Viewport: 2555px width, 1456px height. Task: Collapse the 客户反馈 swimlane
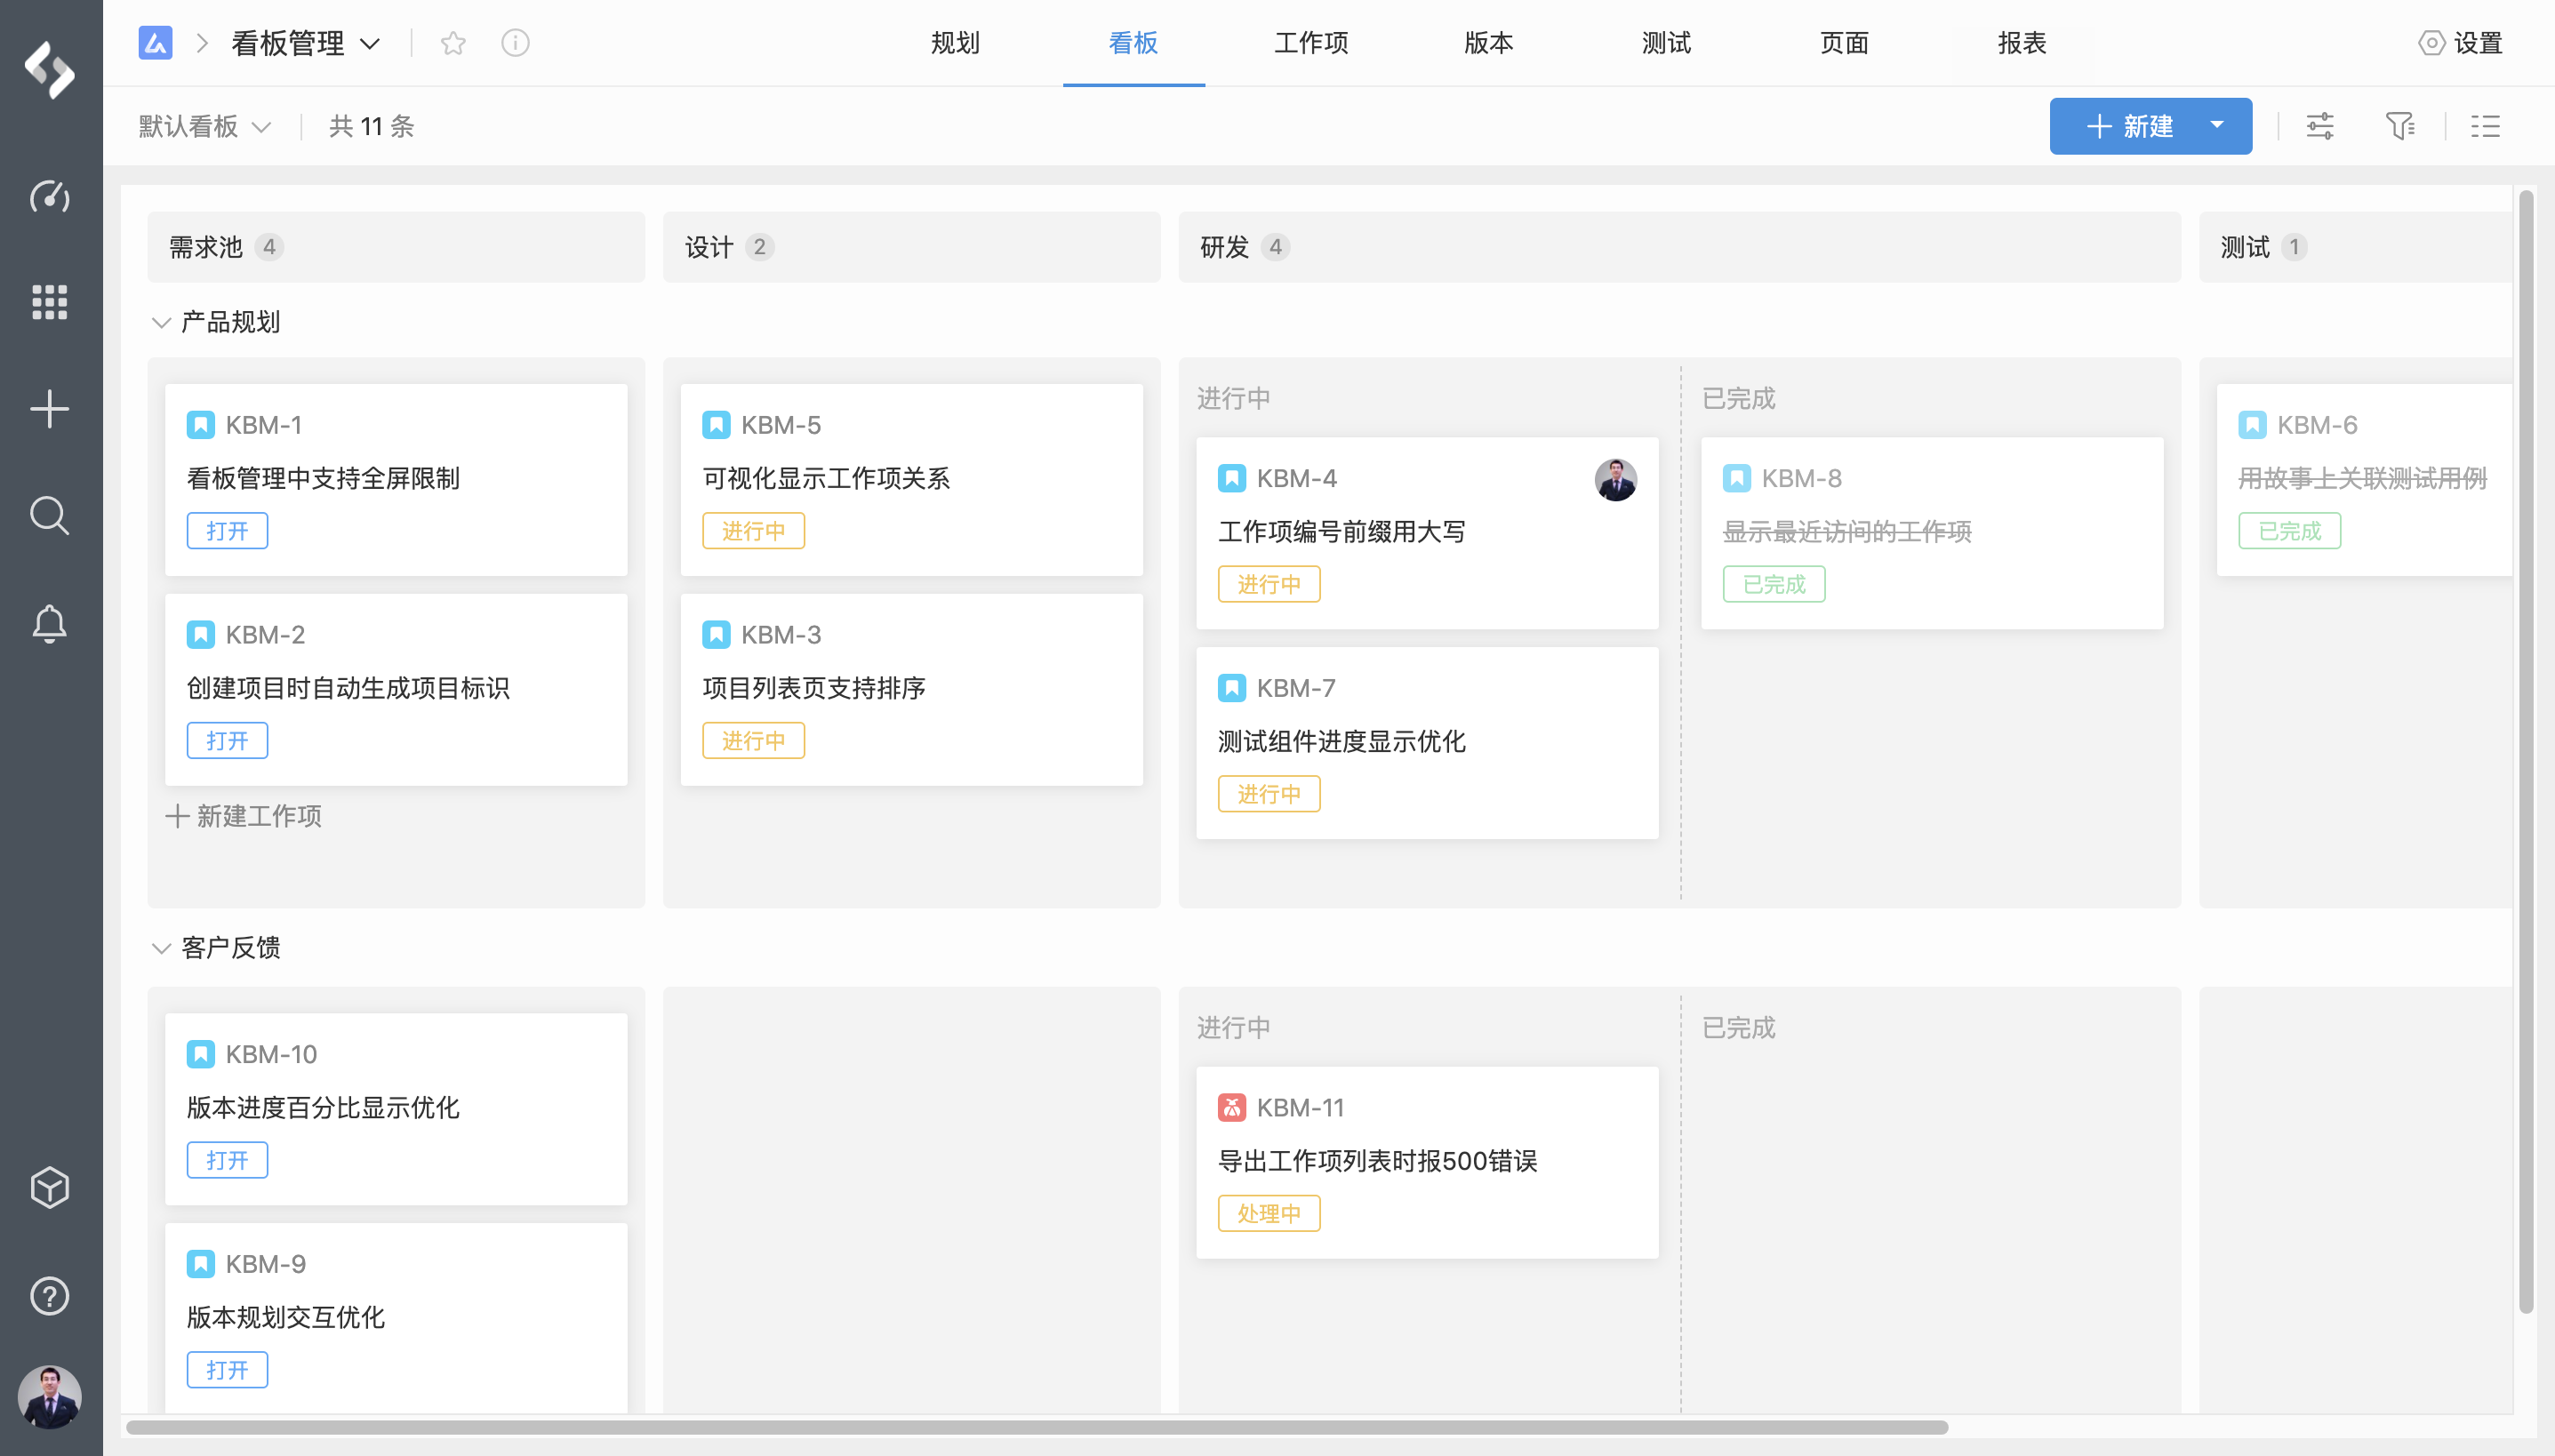point(161,948)
